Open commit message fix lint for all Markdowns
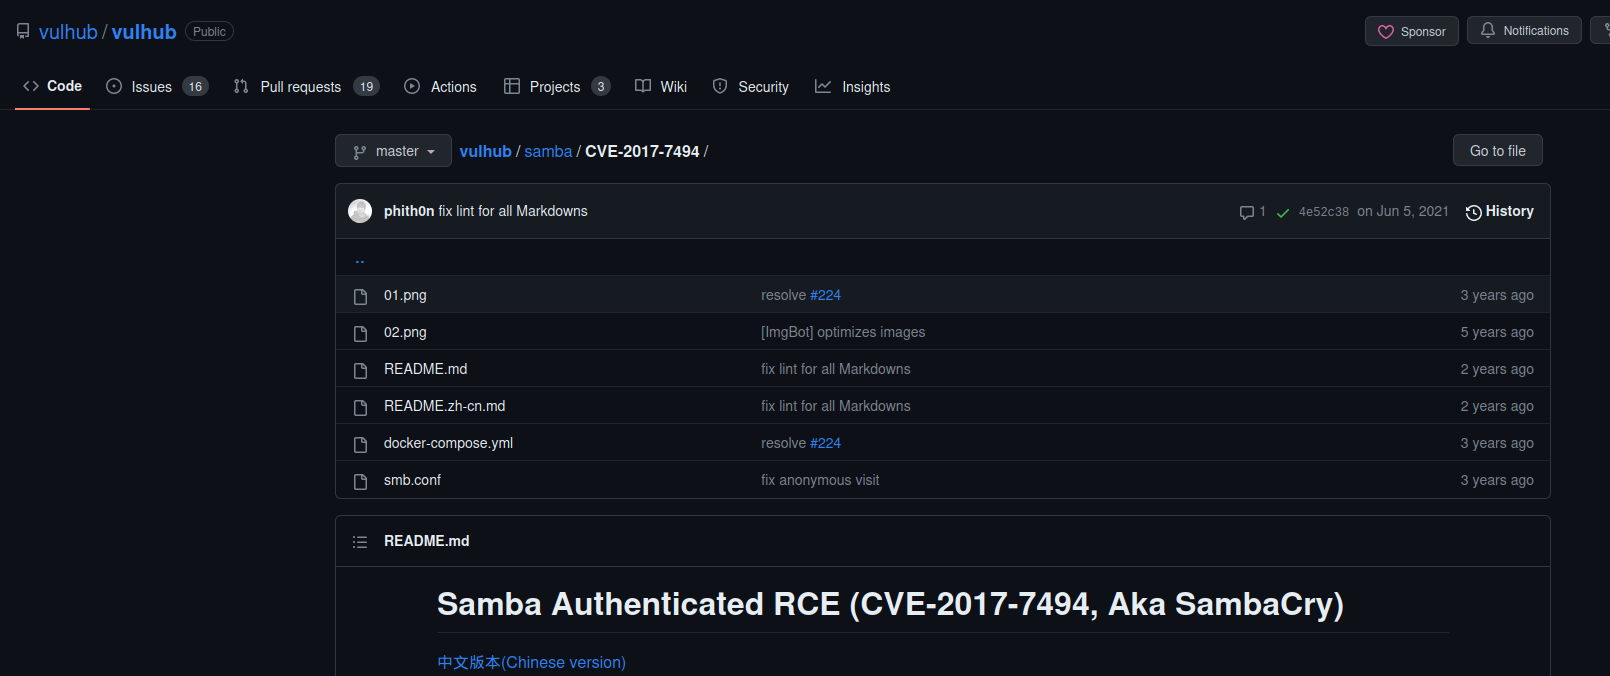Image resolution: width=1610 pixels, height=676 pixels. pyautogui.click(x=513, y=211)
